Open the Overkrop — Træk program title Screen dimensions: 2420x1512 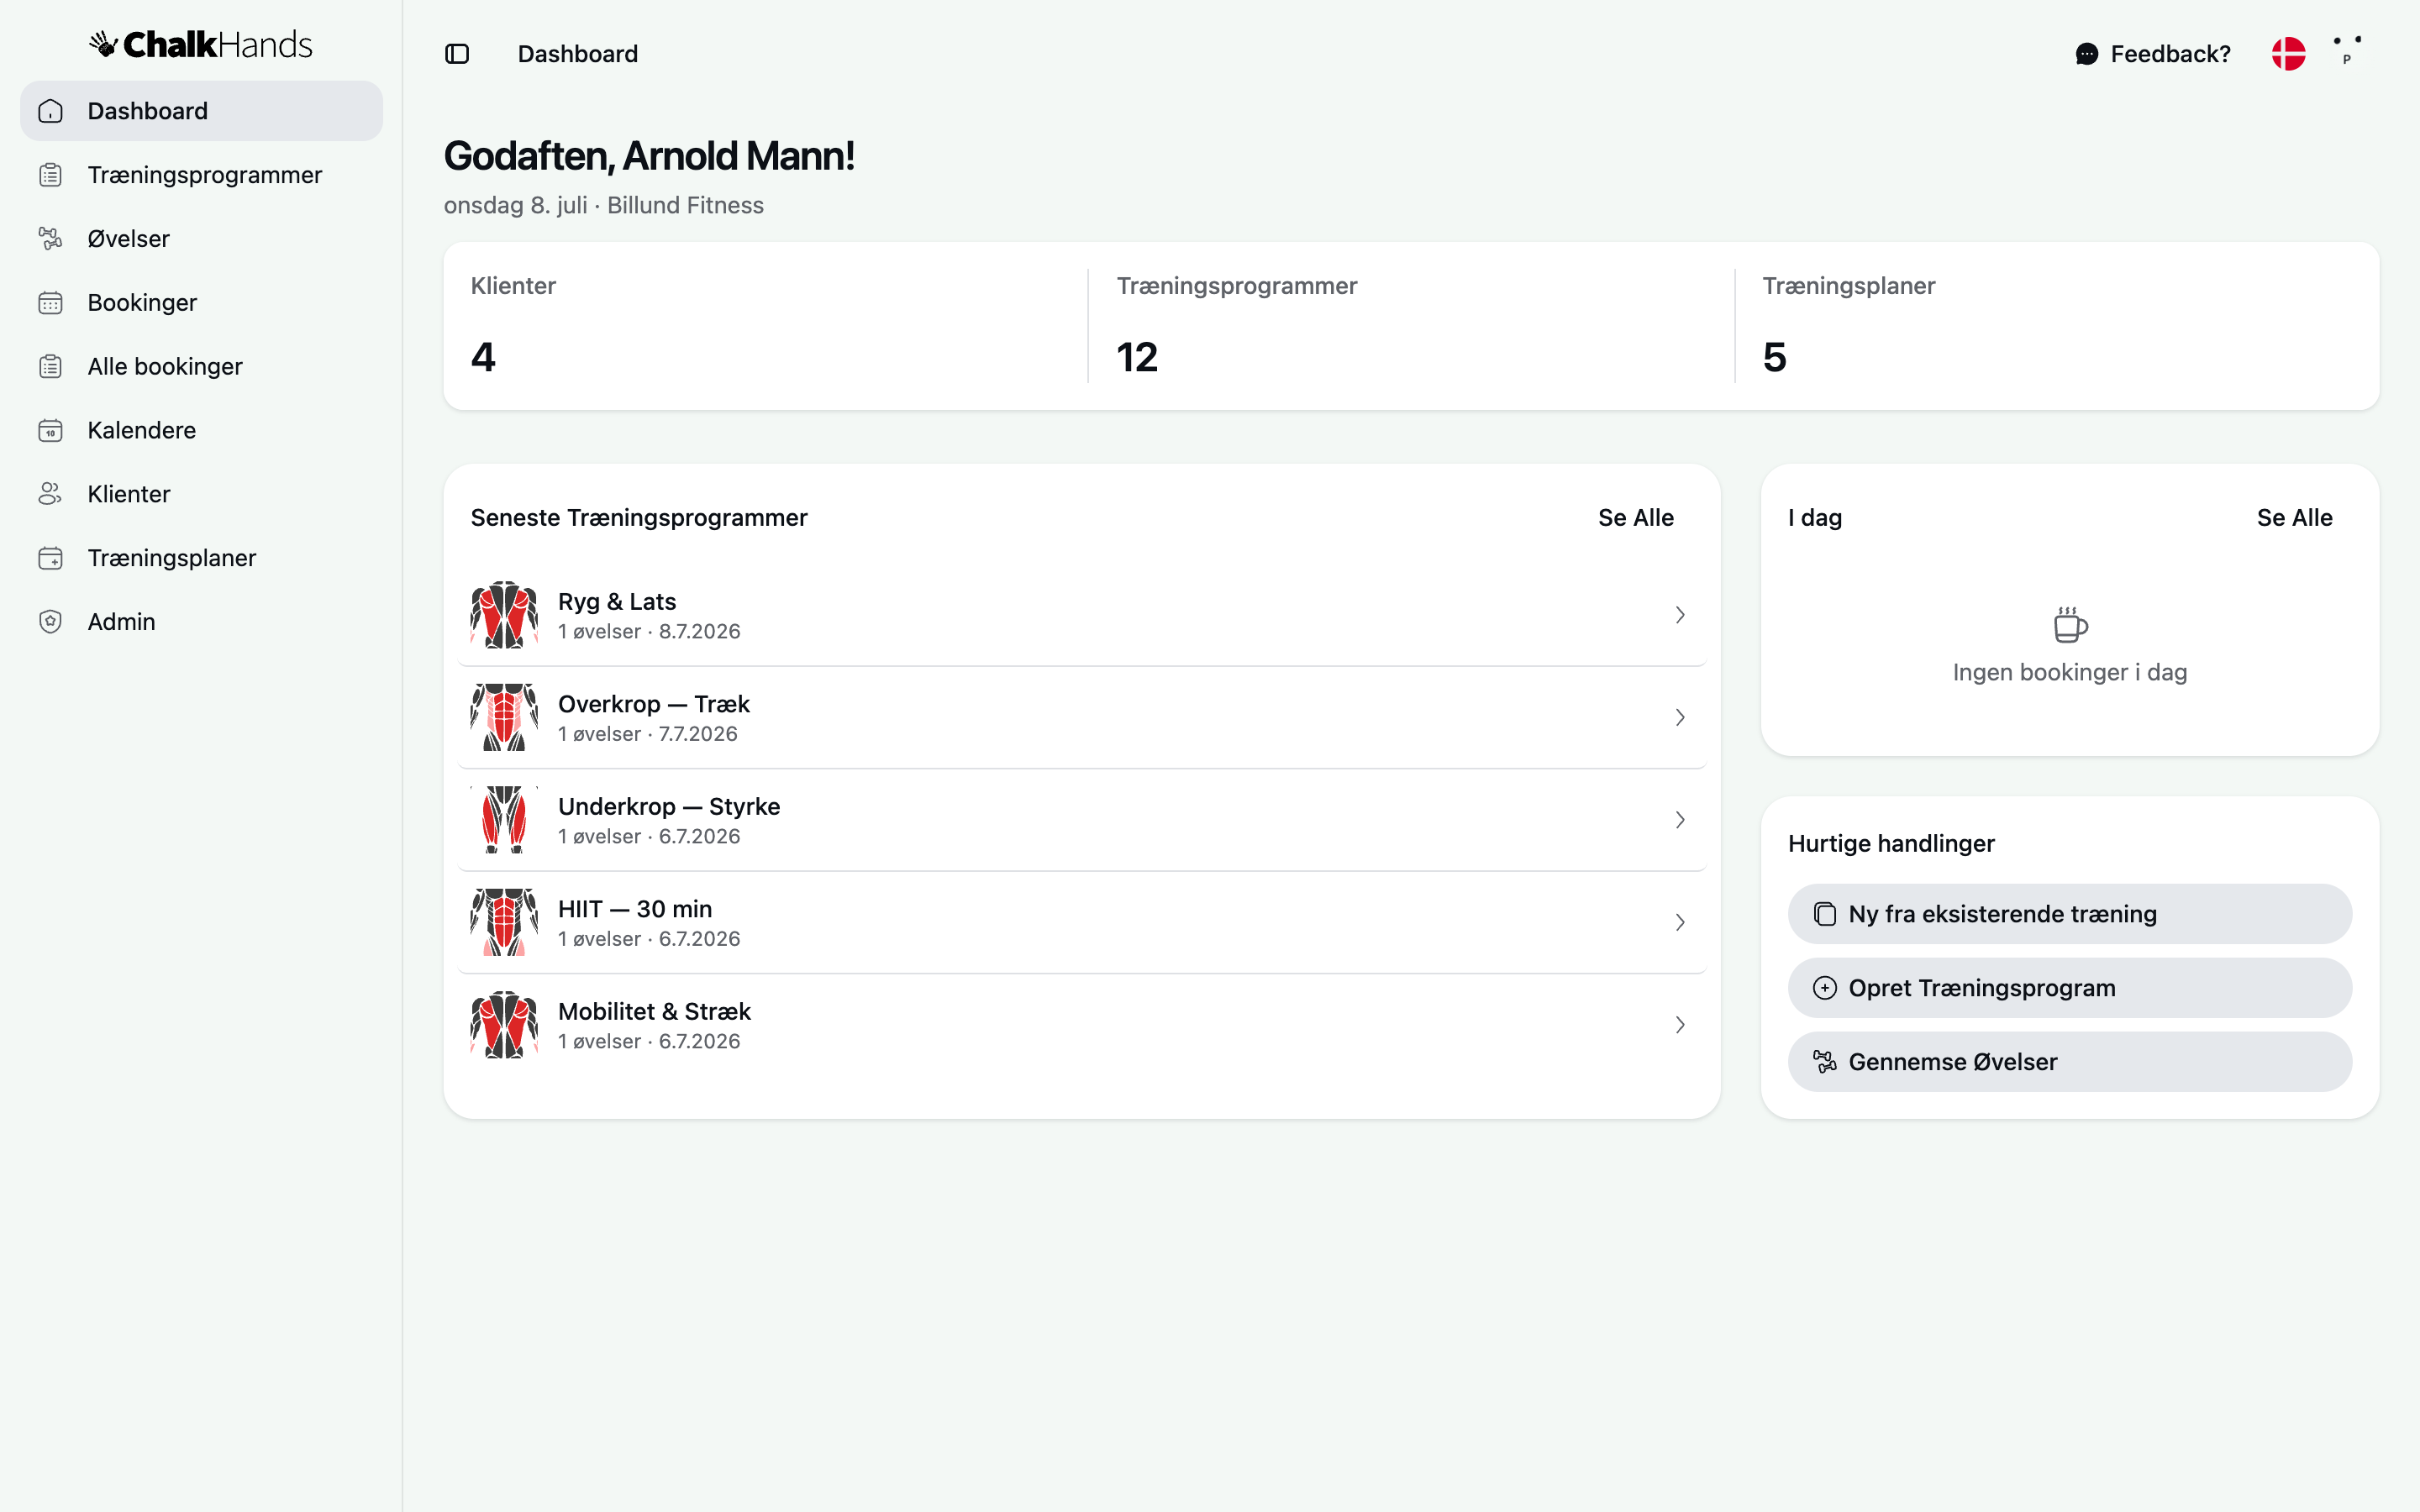(653, 704)
